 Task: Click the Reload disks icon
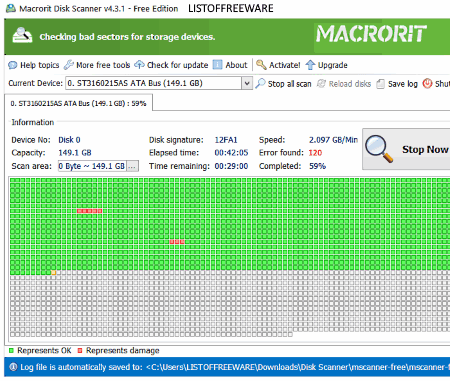click(x=321, y=83)
